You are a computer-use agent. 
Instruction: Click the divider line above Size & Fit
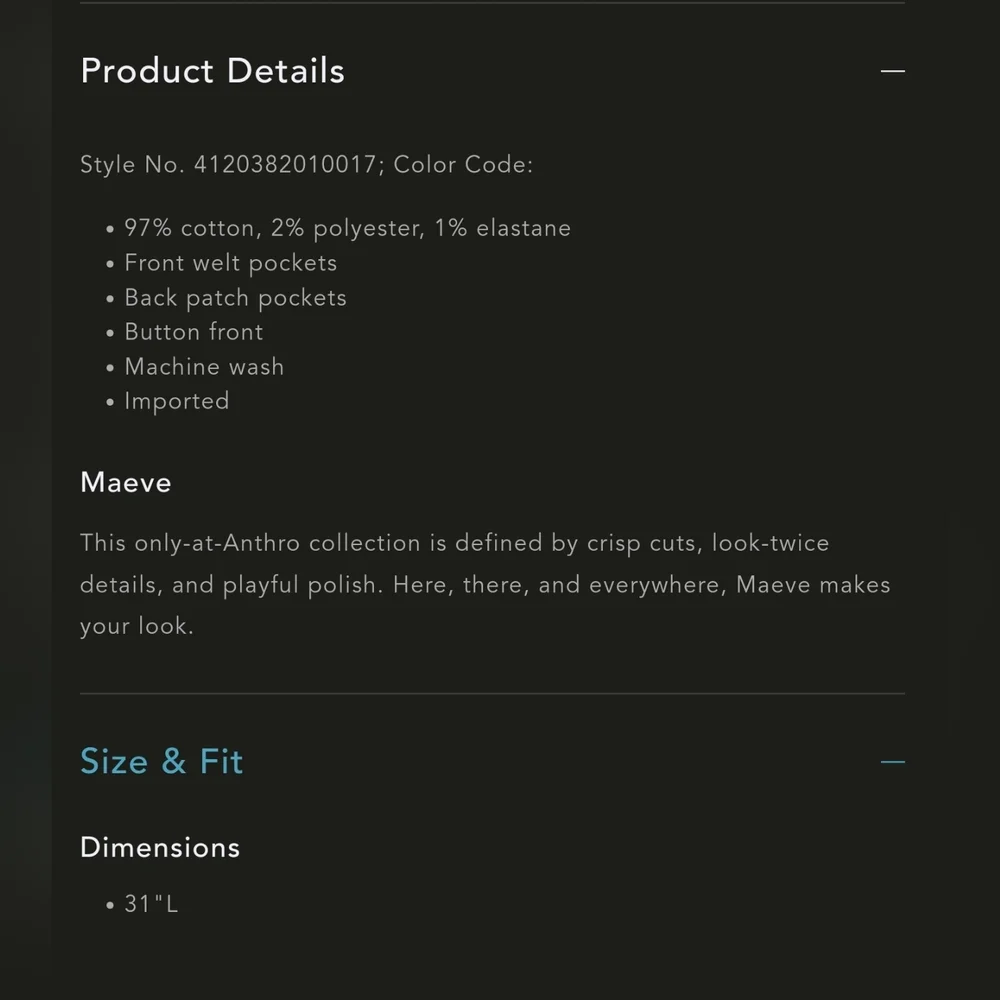(492, 693)
